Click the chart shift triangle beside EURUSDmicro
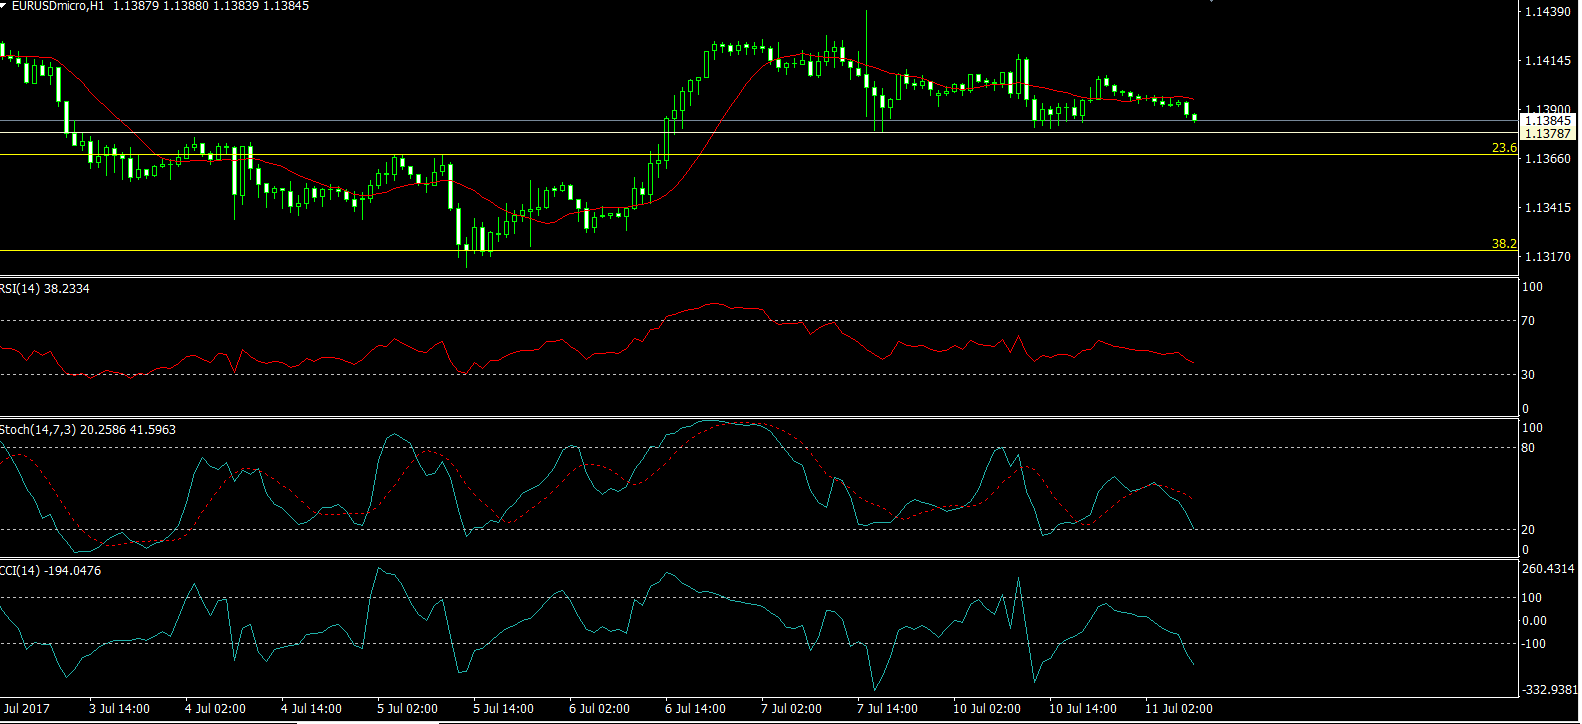The width and height of the screenshot is (1582, 724). point(5,5)
